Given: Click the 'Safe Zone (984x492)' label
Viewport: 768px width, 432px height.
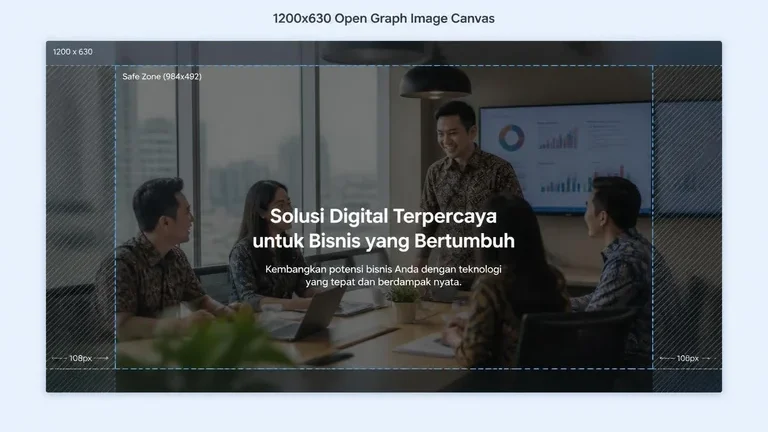Looking at the screenshot, I should [162, 76].
